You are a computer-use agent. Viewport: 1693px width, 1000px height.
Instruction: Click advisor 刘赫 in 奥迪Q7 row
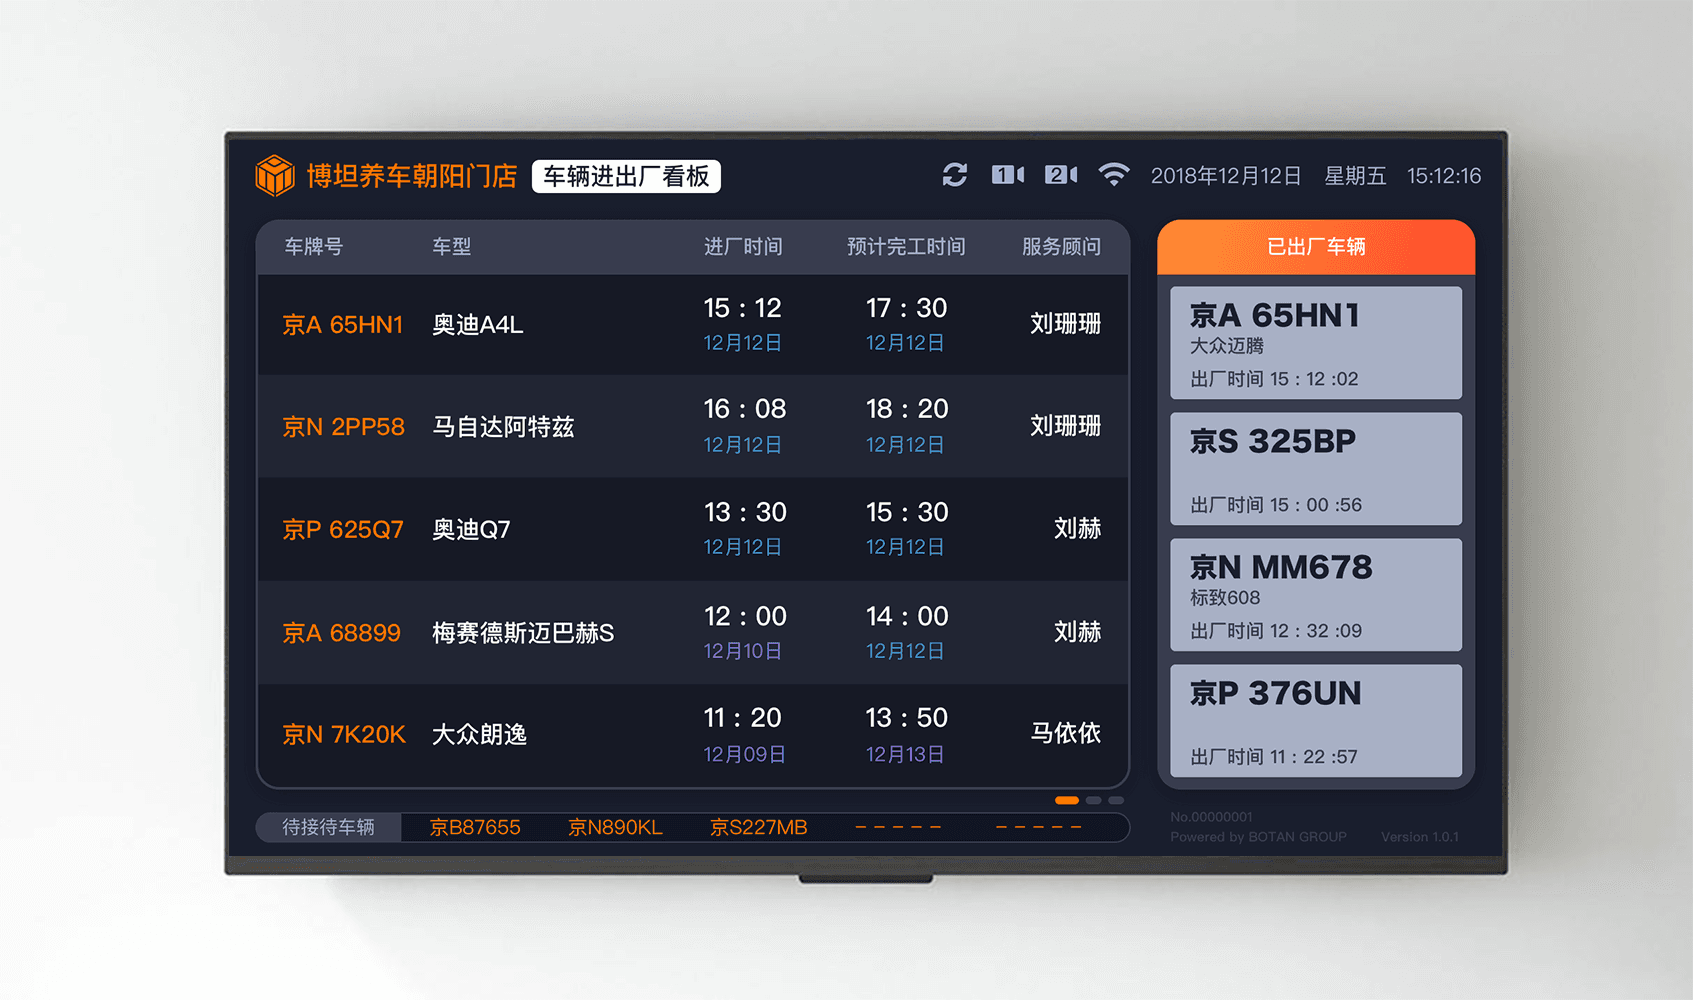coord(1078,528)
